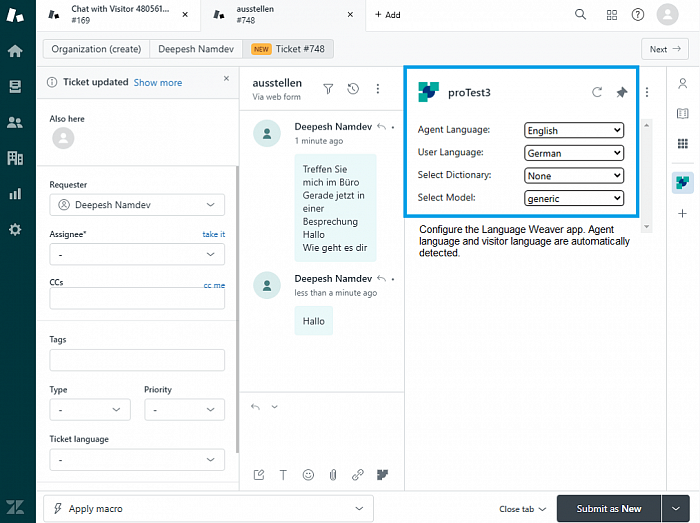Pin the proTest3 app
Viewport: 700px width, 523px height.
pos(621,92)
